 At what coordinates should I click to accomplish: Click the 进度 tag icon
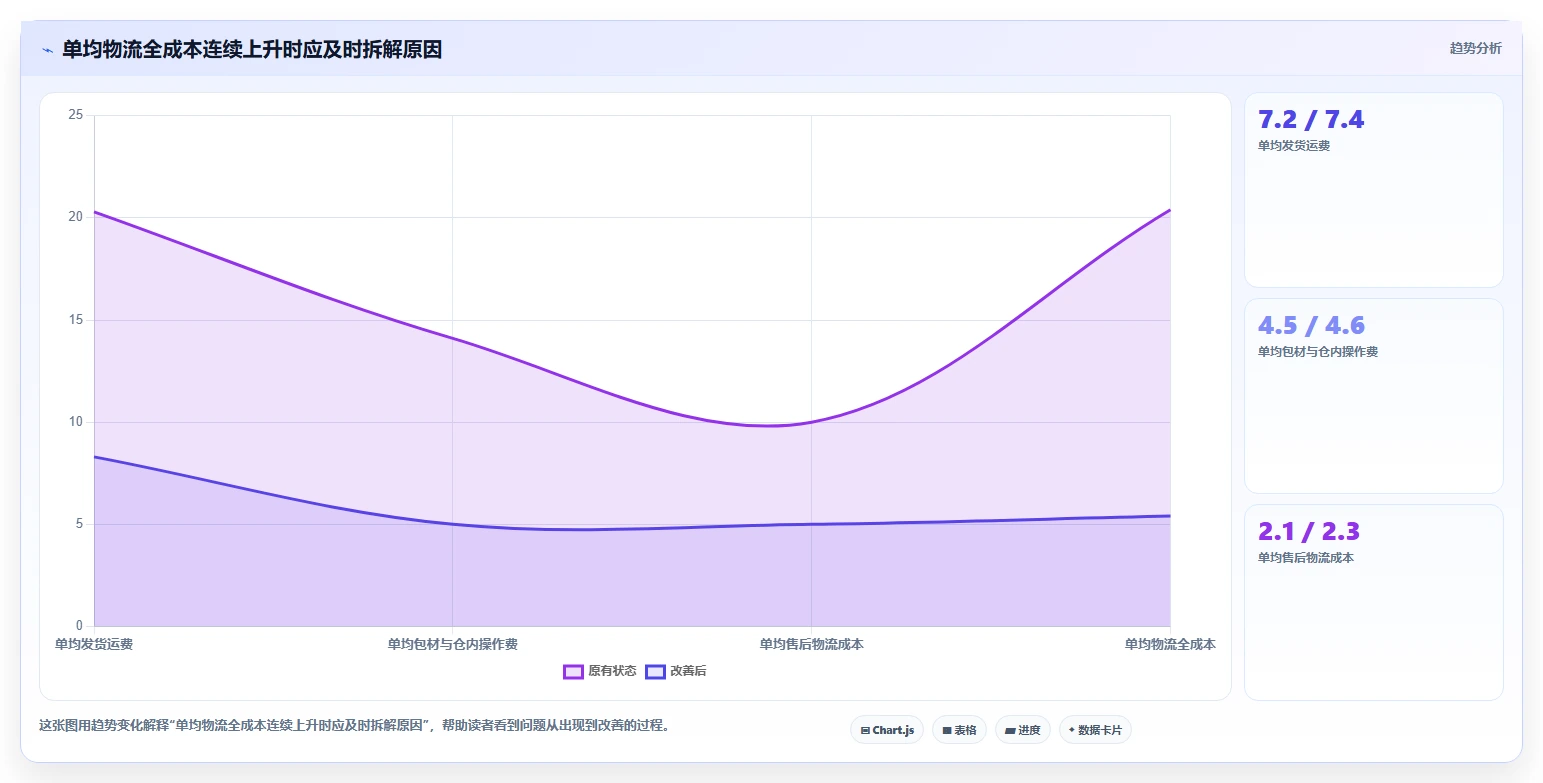point(1010,731)
